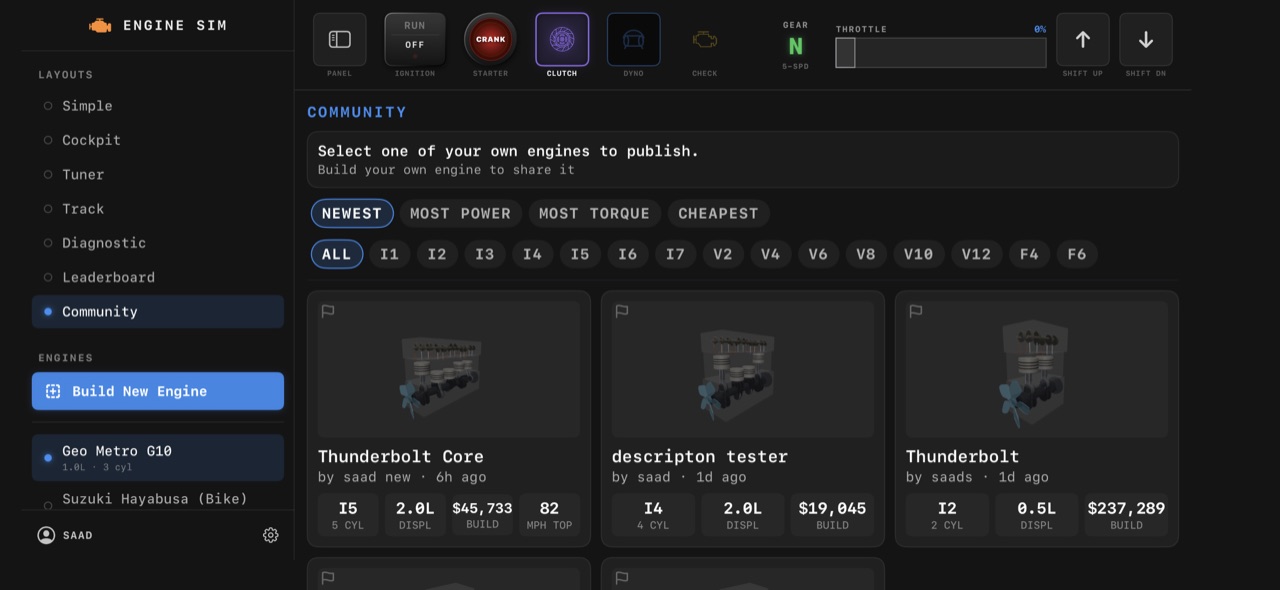Click the publish engine prompt box
Screen dimensions: 1280x590
tap(743, 160)
